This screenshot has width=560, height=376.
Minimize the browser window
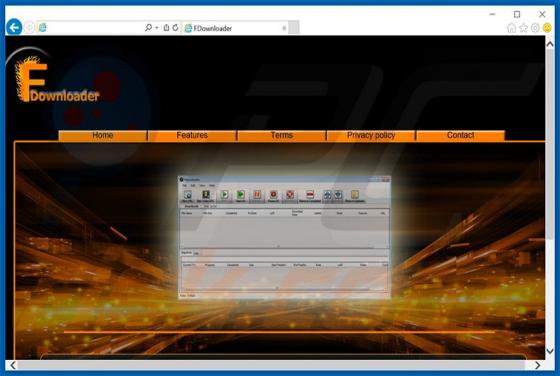pos(492,14)
